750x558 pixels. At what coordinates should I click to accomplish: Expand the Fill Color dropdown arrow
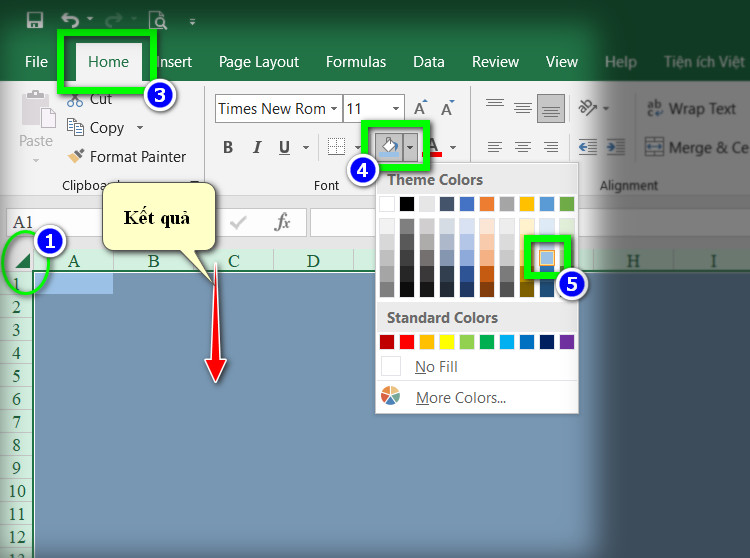click(410, 147)
